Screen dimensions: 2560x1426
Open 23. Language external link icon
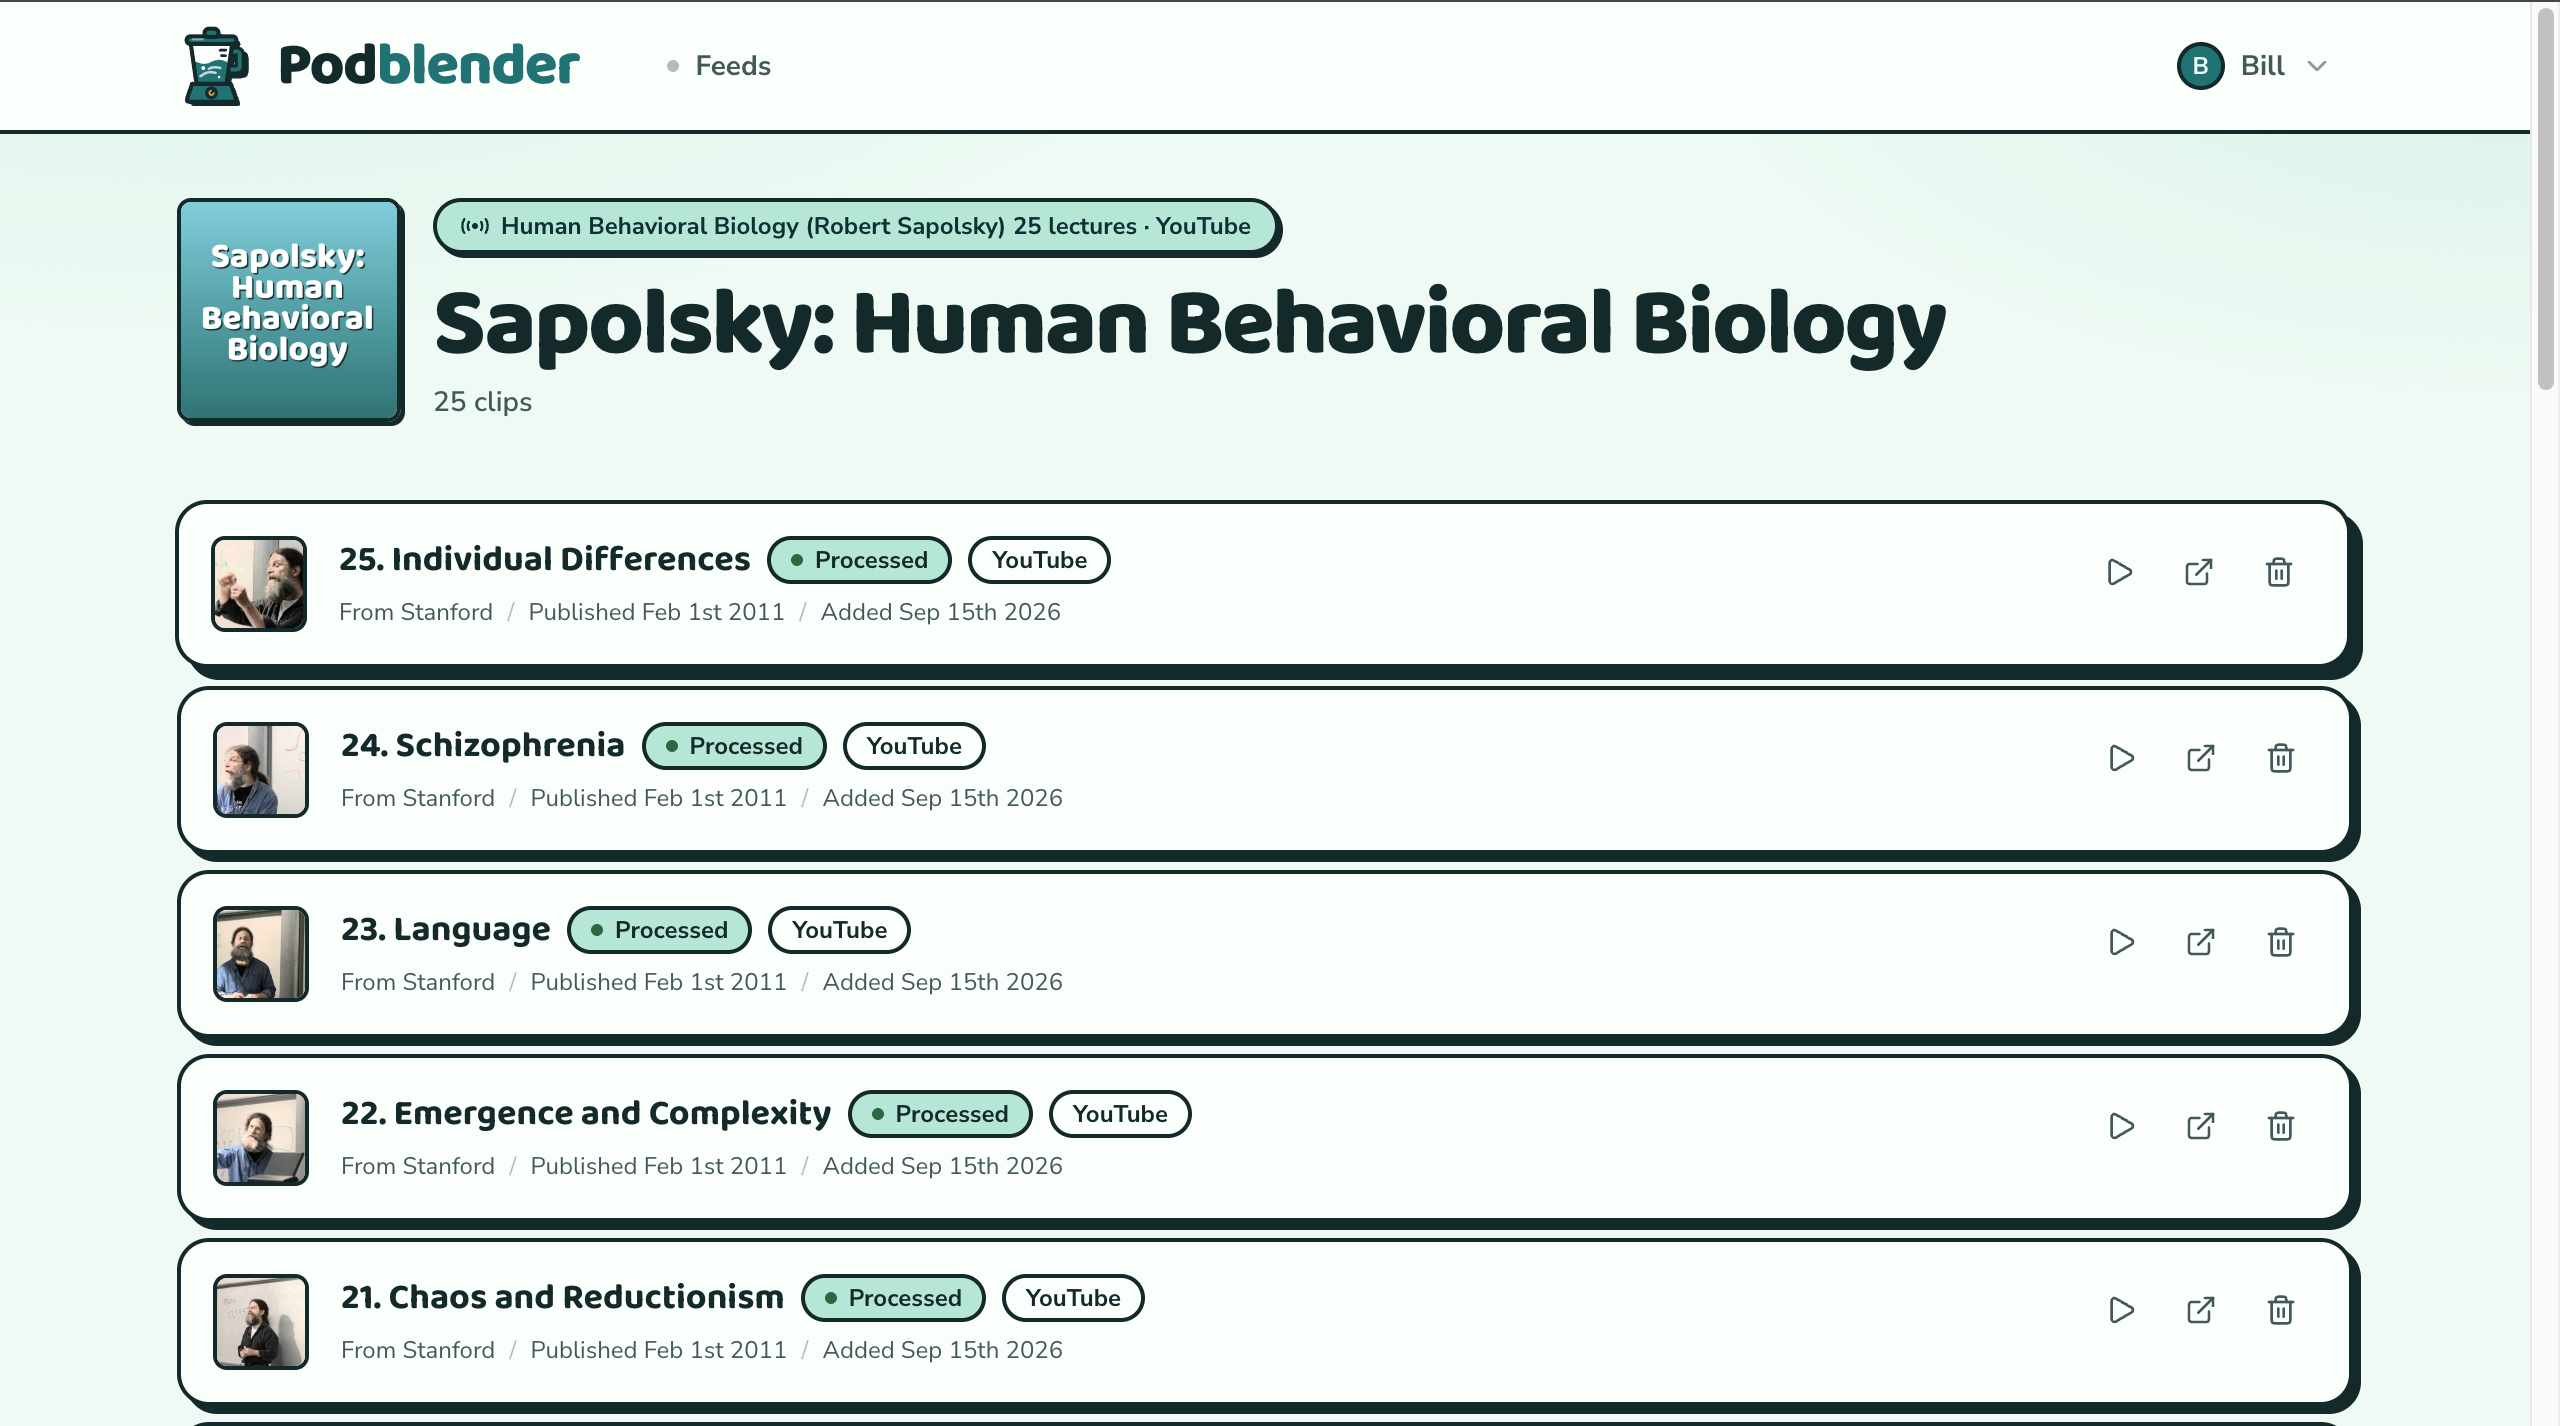[x=2201, y=942]
